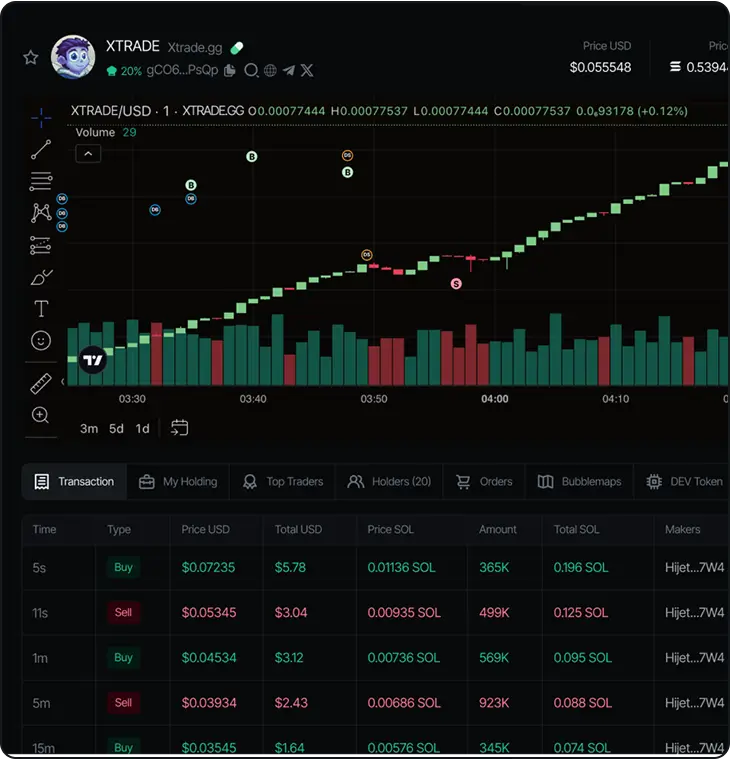Image resolution: width=730 pixels, height=759 pixels.
Task: Click the Price USD column header
Action: [205, 530]
